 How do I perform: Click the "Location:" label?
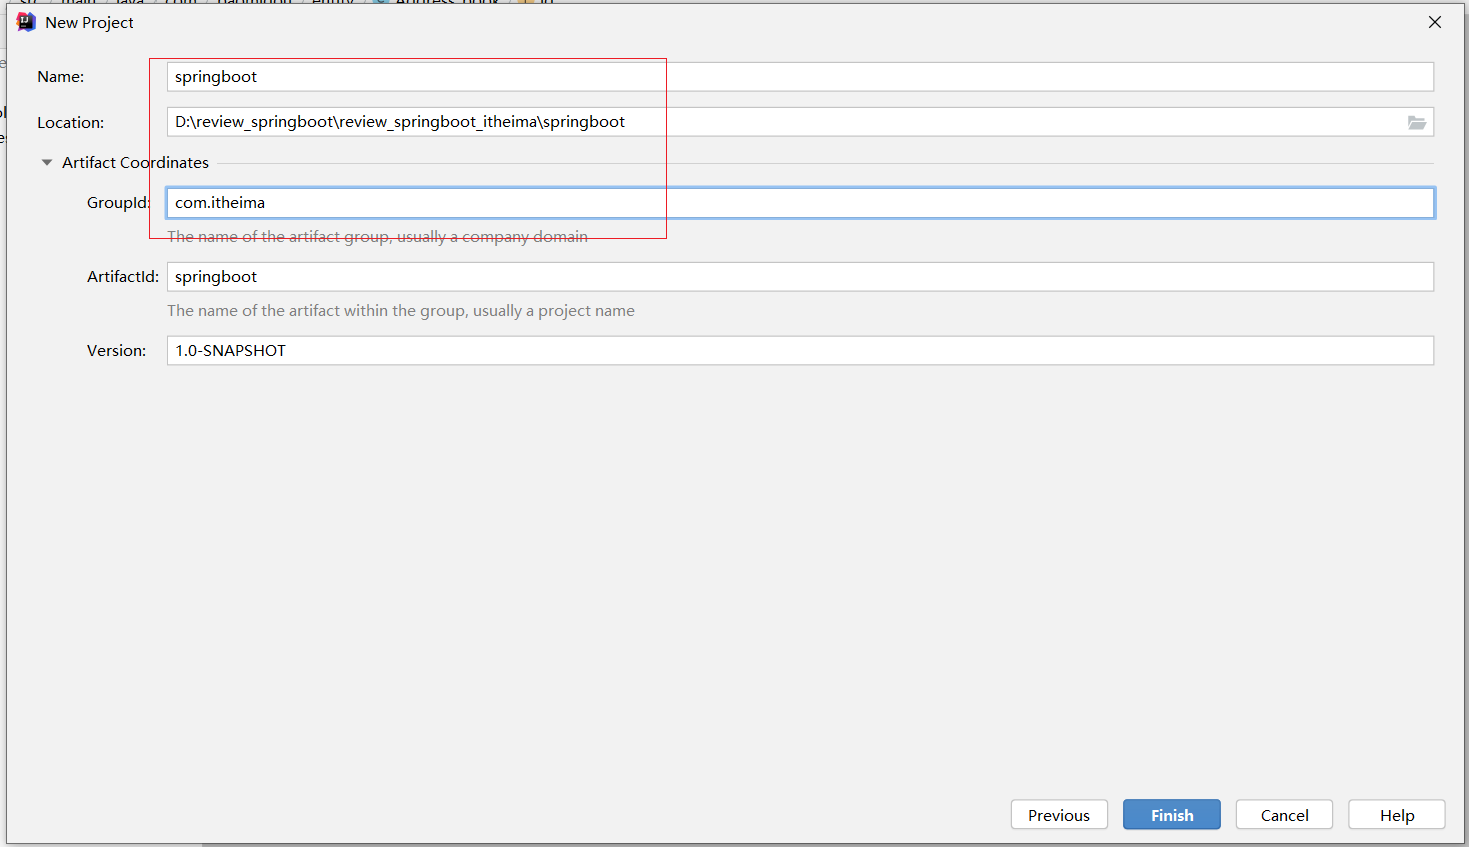point(70,123)
